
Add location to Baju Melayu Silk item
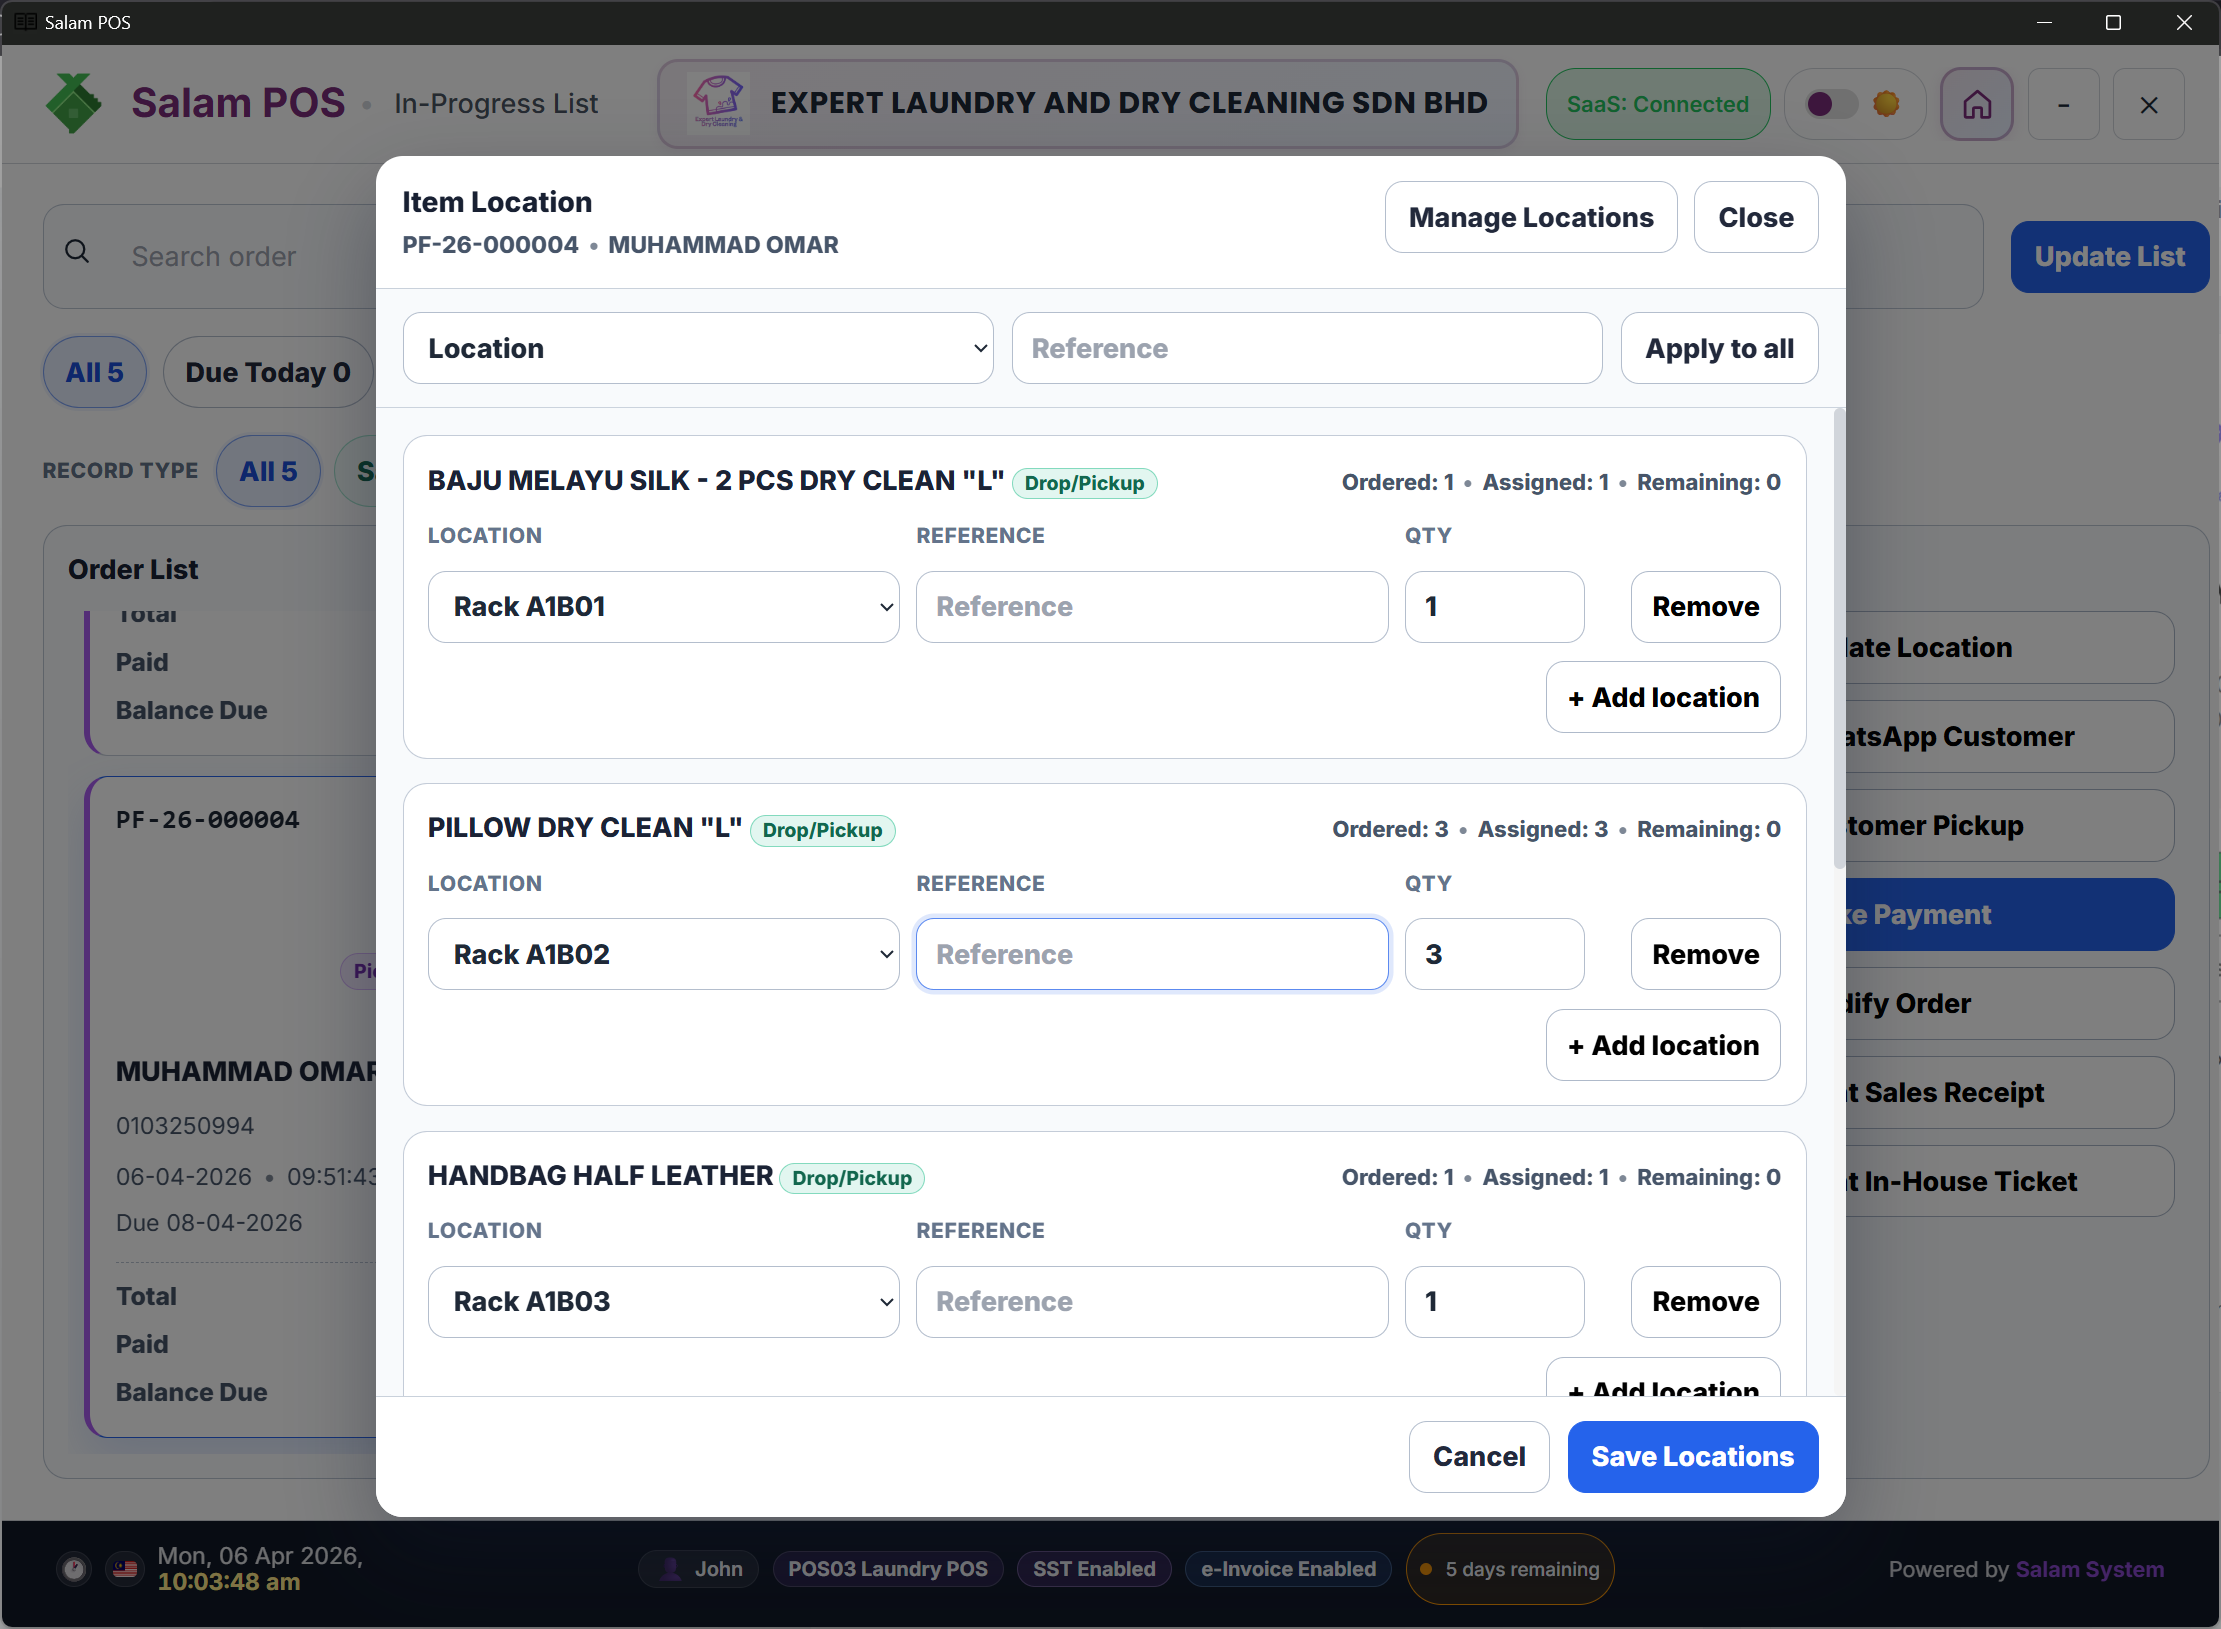tap(1663, 697)
